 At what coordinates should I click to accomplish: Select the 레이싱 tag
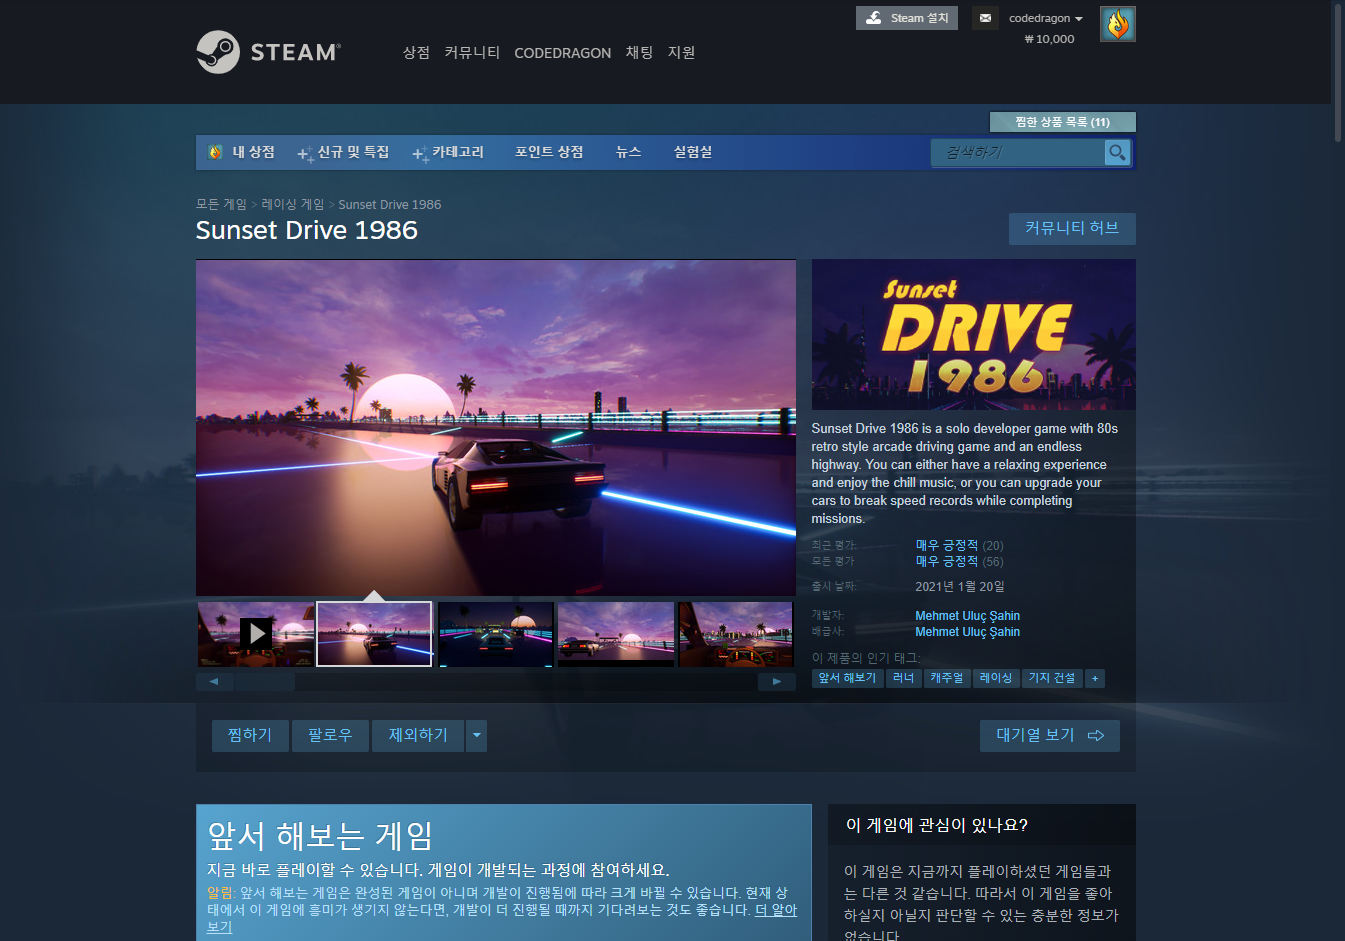tap(996, 678)
